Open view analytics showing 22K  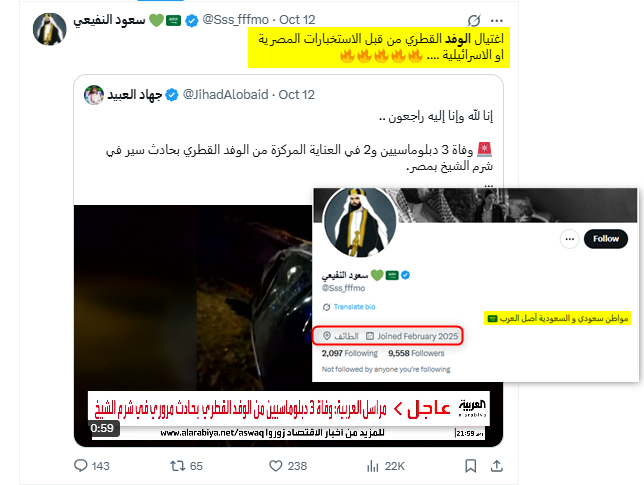[x=373, y=466]
